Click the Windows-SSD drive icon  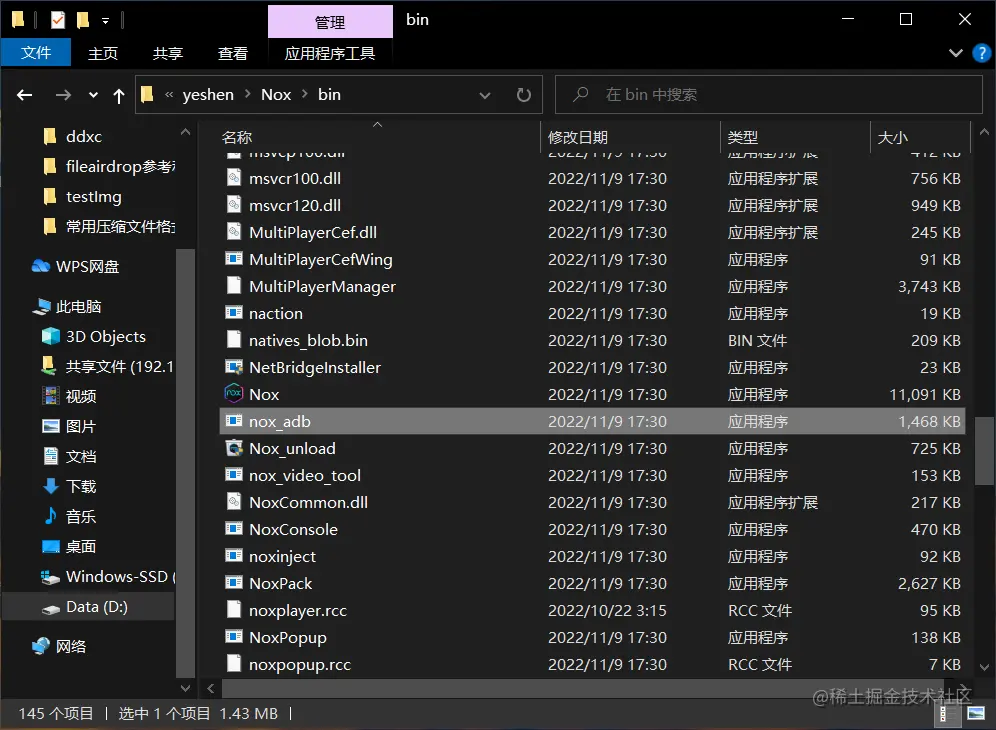click(50, 577)
